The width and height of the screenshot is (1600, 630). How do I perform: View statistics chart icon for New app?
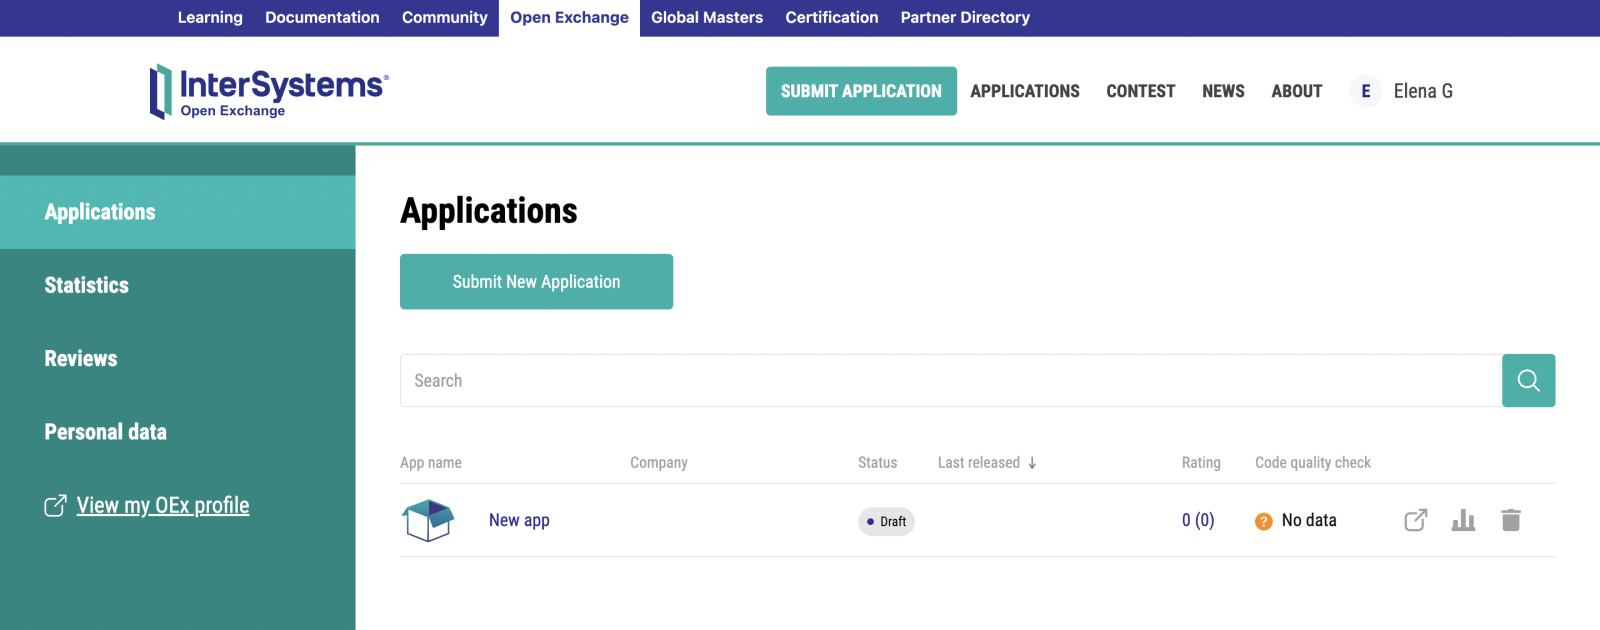1463,520
